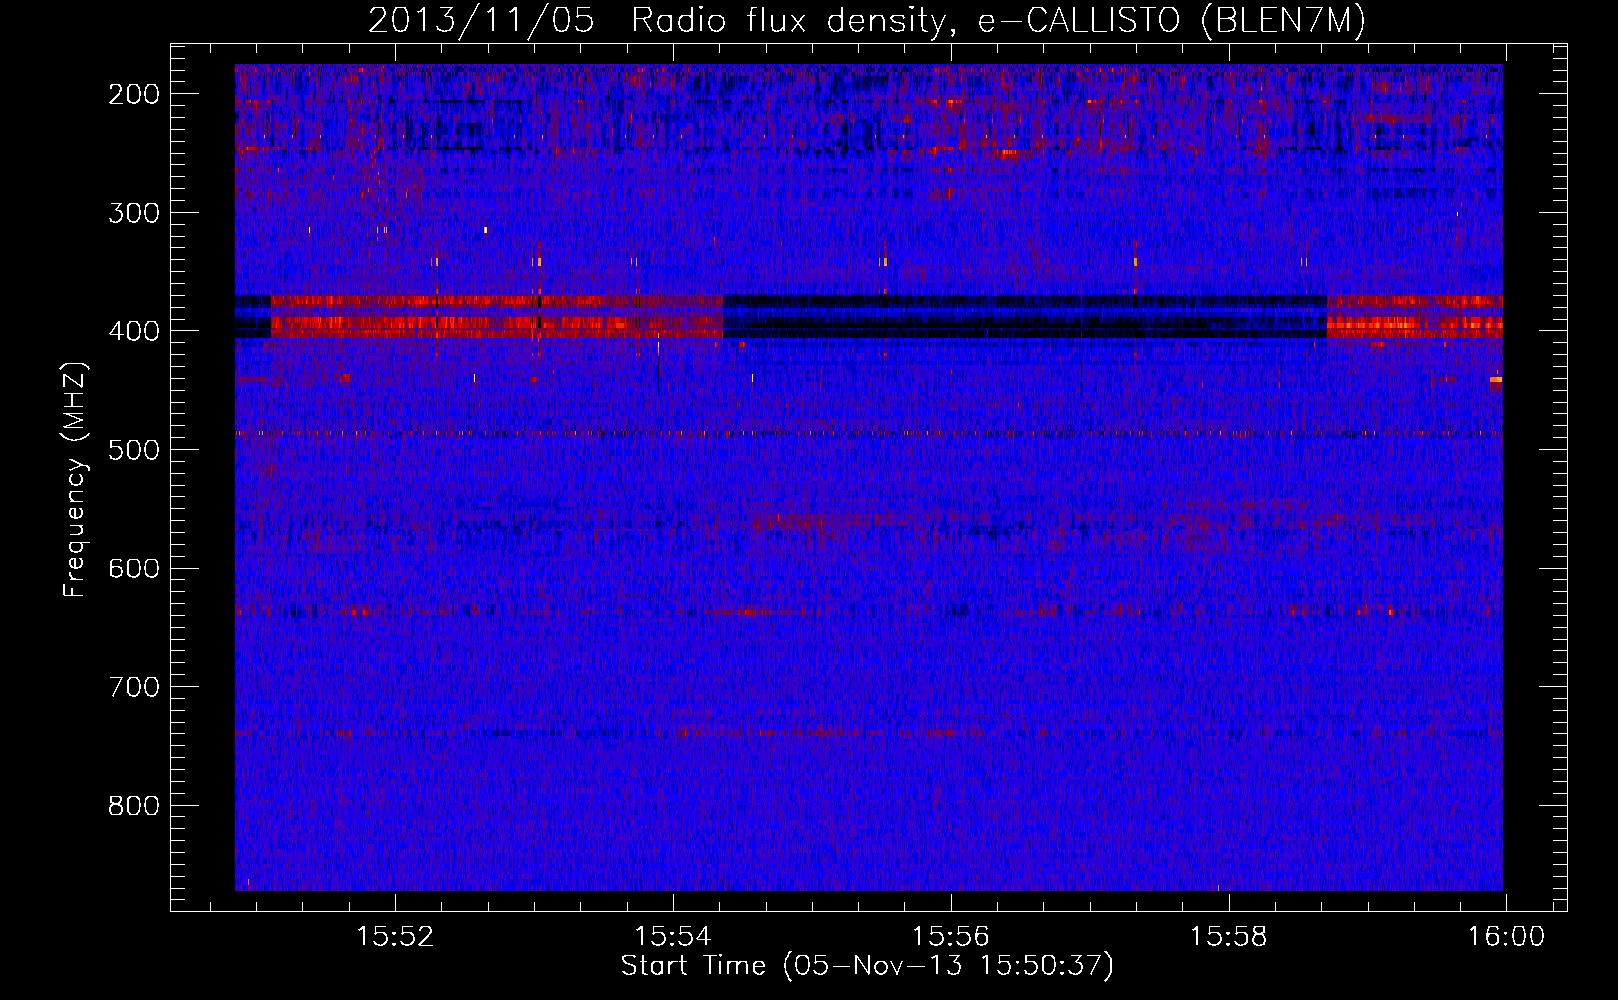This screenshot has height=1000, width=1618.
Task: Click the 15:52 time tick label
Action: click(x=395, y=937)
